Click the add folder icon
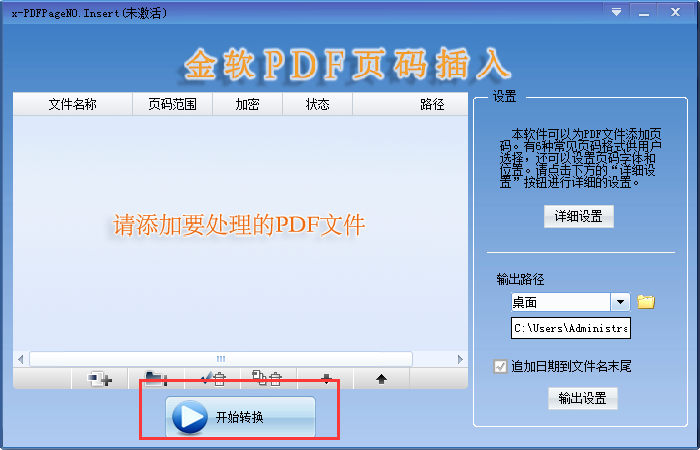700x450 pixels. pos(156,379)
